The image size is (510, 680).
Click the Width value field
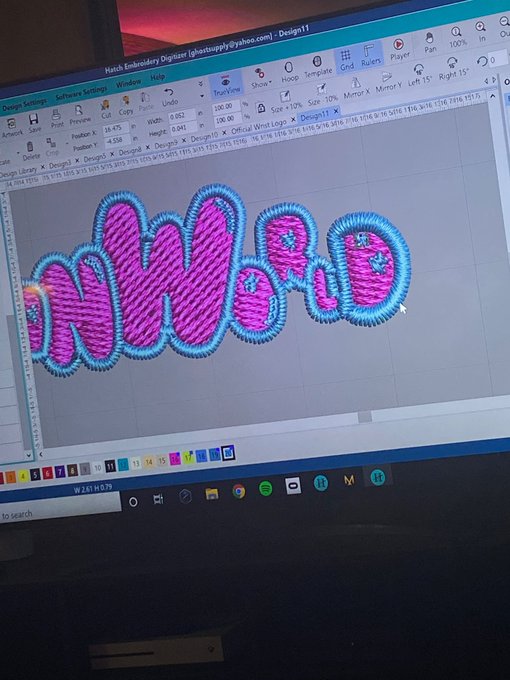[x=180, y=116]
